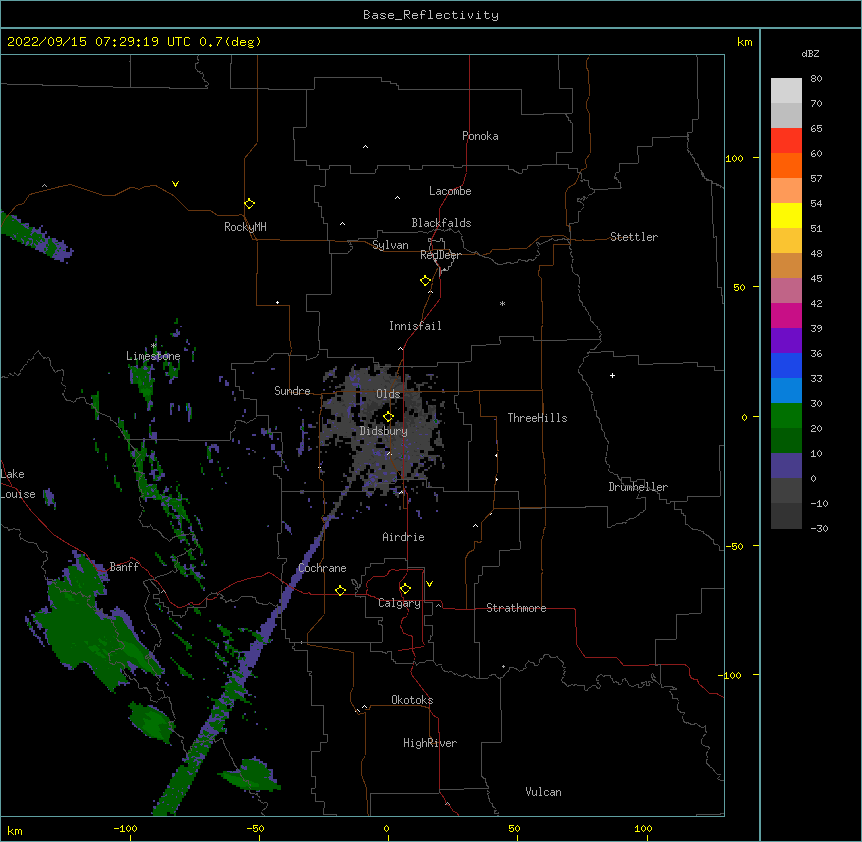Click the Didsbury city label

click(x=384, y=431)
